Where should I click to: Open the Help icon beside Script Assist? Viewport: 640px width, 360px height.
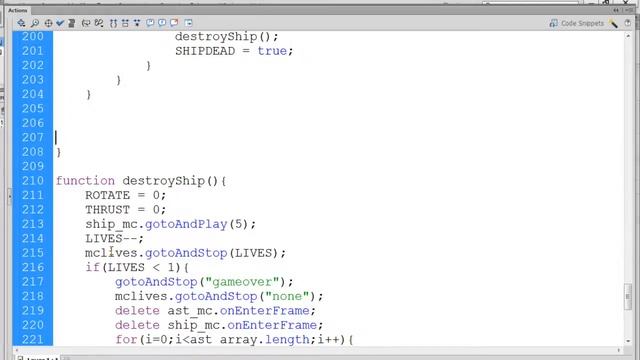[x=628, y=23]
